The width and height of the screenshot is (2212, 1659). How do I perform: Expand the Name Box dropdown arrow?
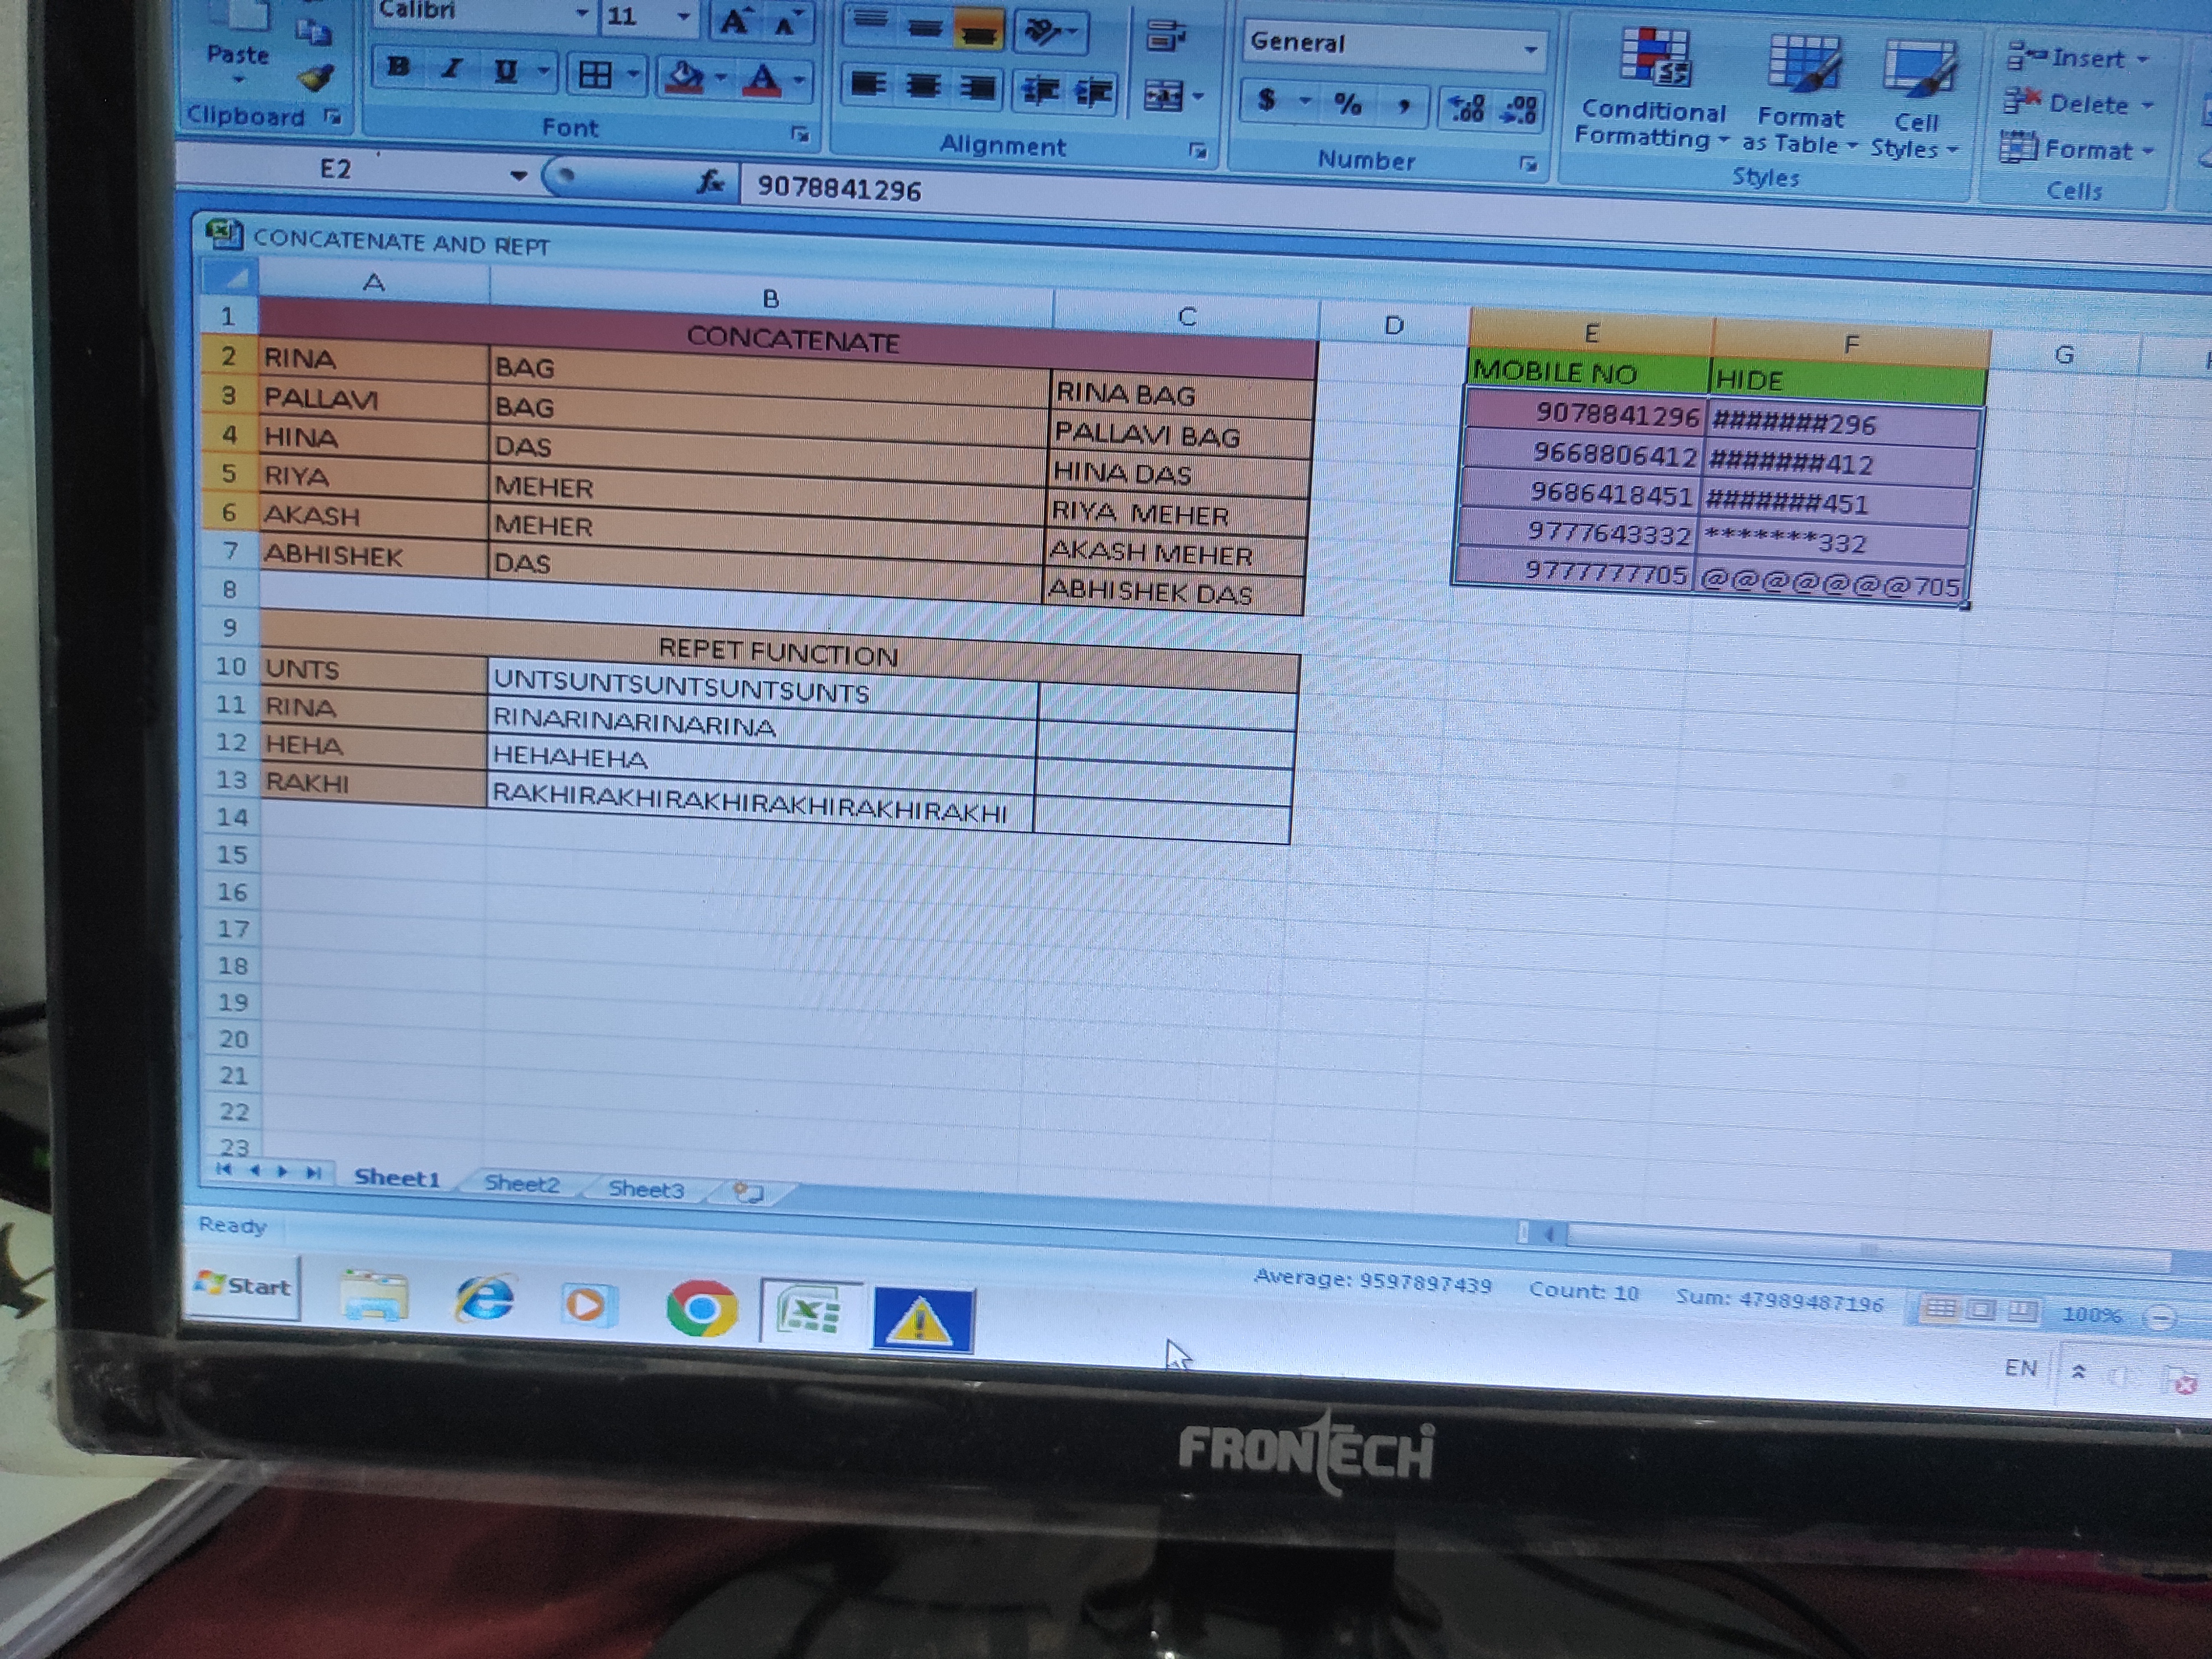(518, 175)
